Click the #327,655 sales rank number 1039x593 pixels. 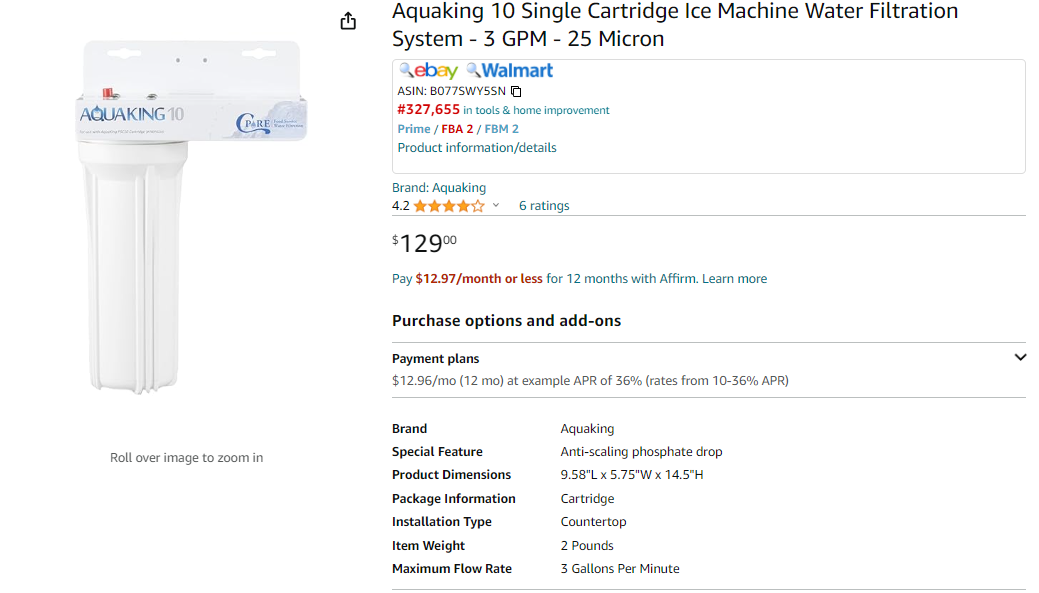click(x=428, y=109)
